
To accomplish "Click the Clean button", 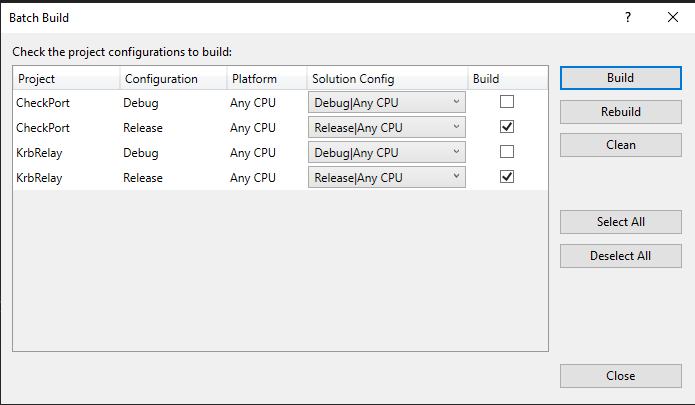I will [x=620, y=145].
